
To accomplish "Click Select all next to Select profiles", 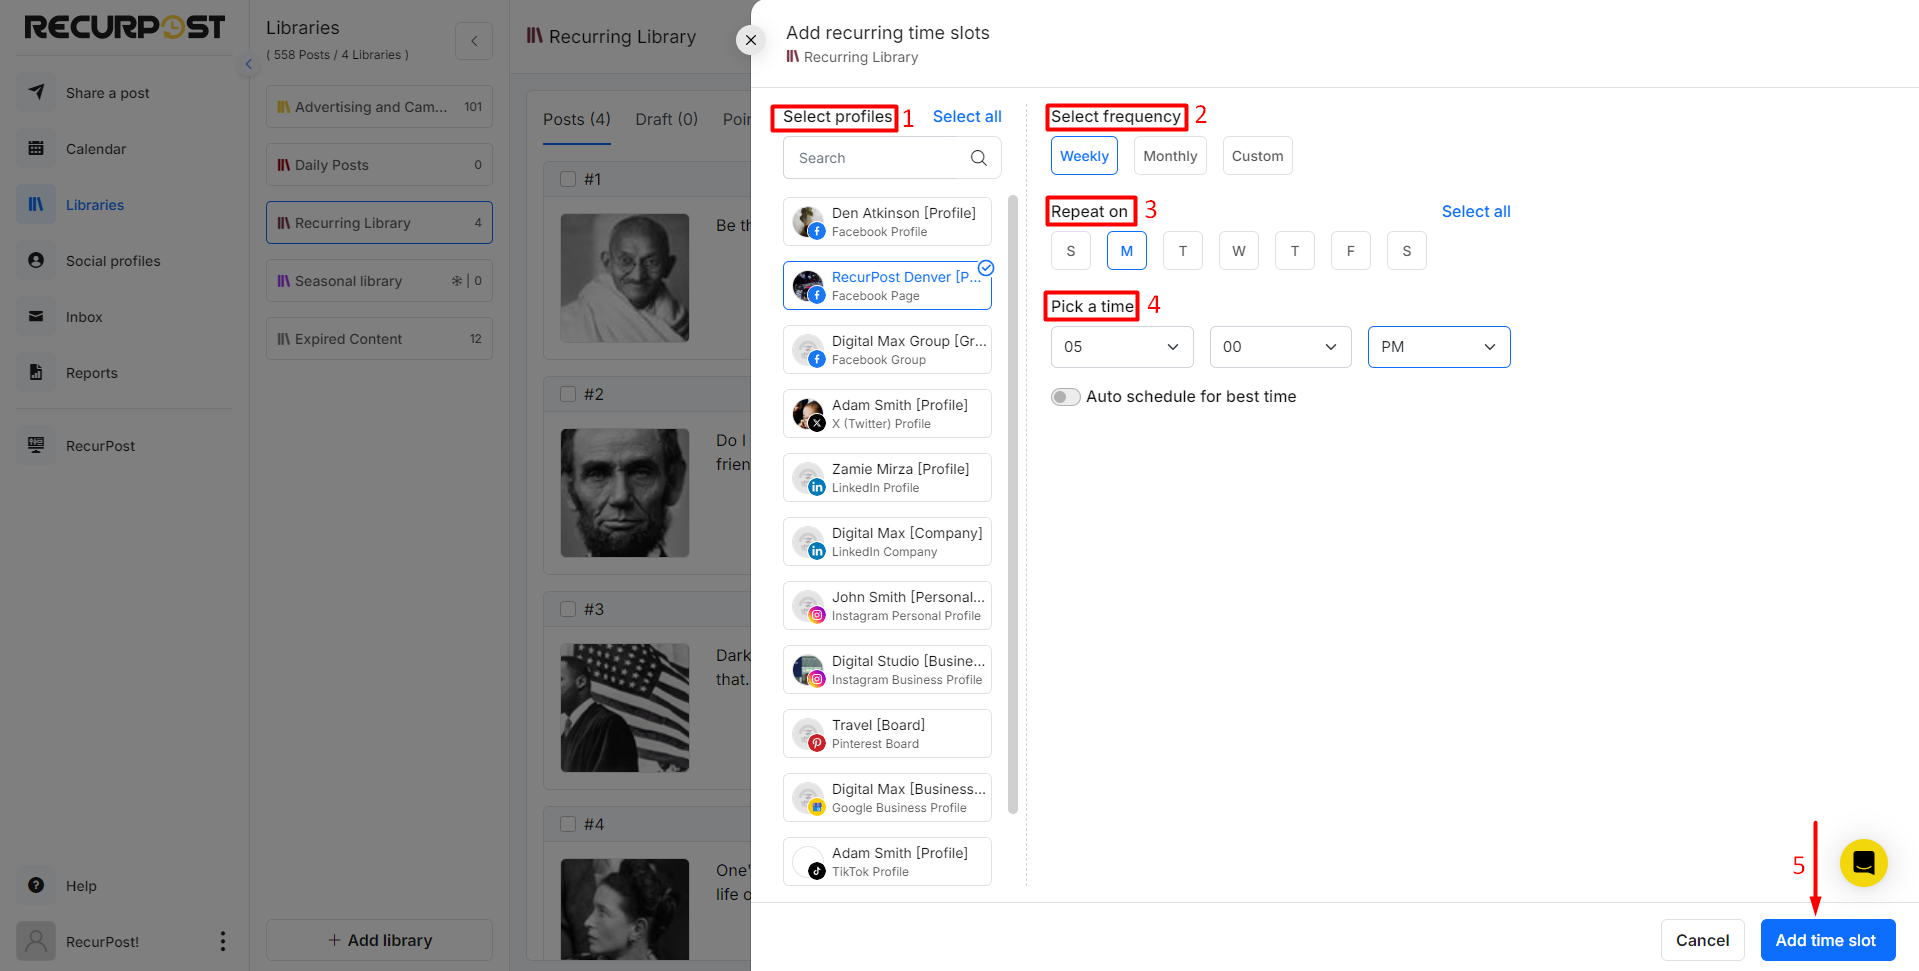I will click(967, 116).
